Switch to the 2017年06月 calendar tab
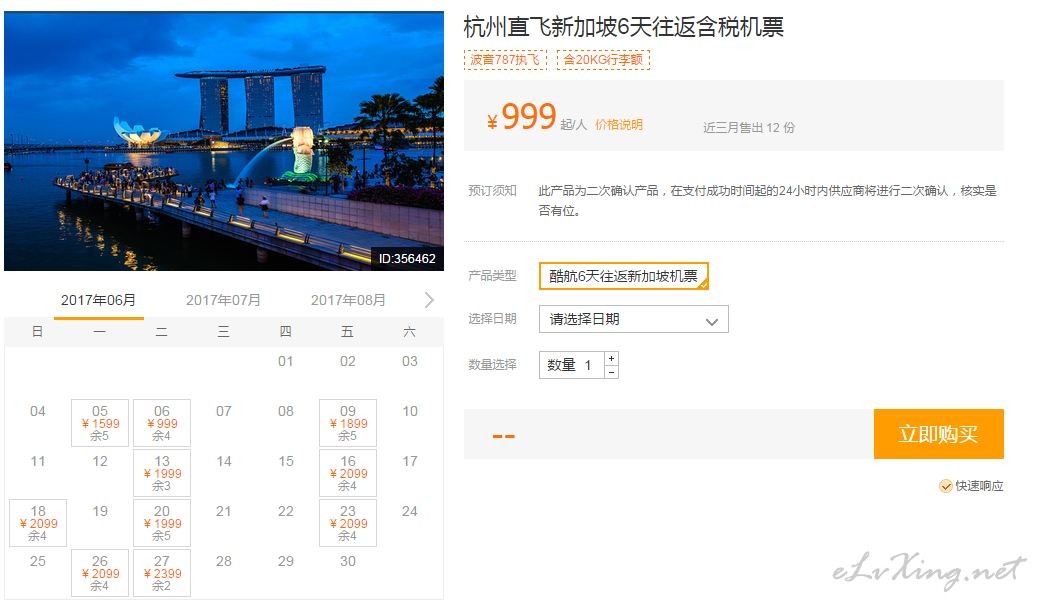Screen dimensions: 1037x604 point(99,300)
